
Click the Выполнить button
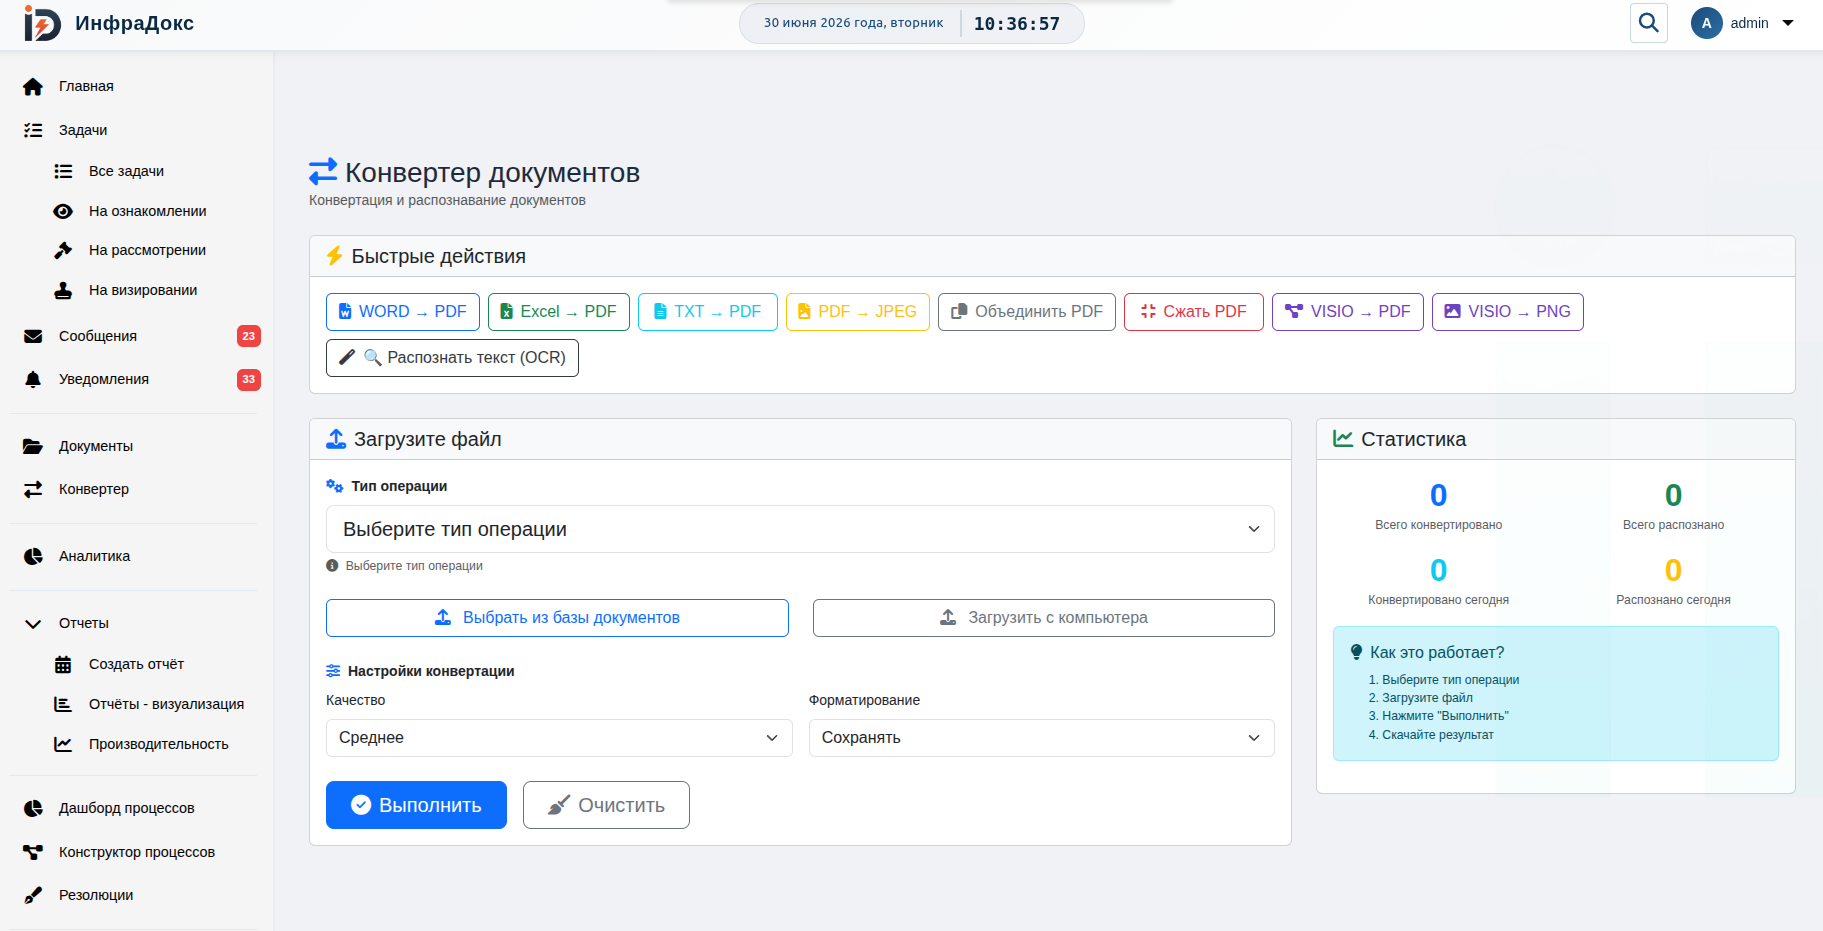pyautogui.click(x=416, y=805)
